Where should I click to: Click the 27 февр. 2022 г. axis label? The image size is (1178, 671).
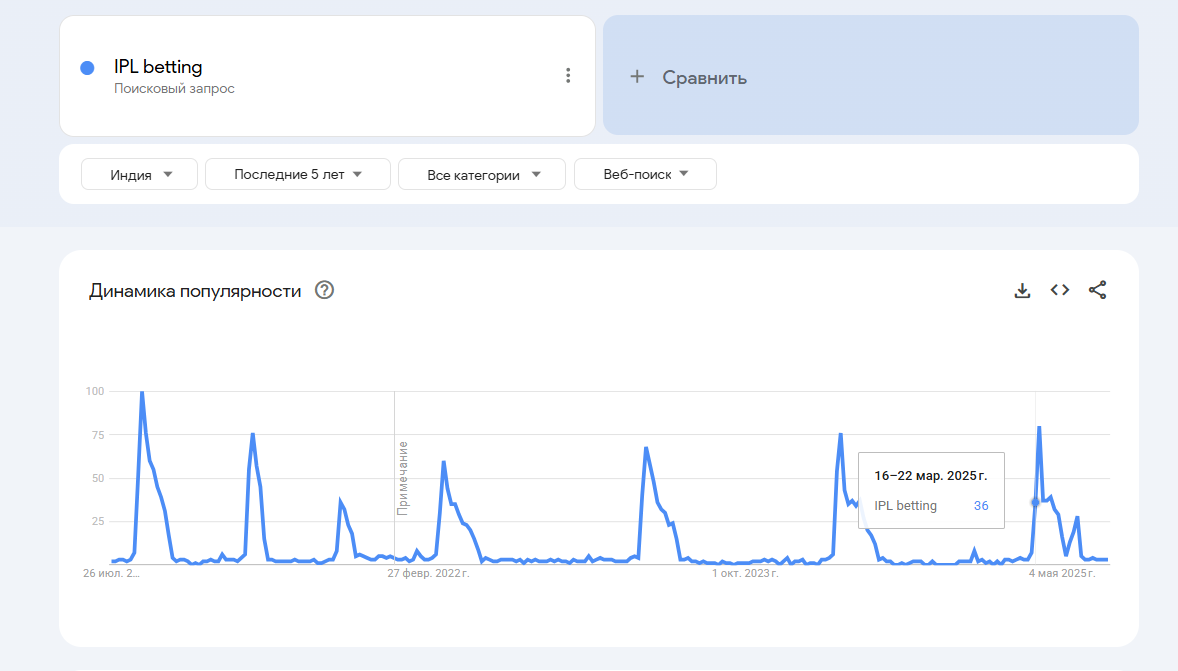point(428,573)
